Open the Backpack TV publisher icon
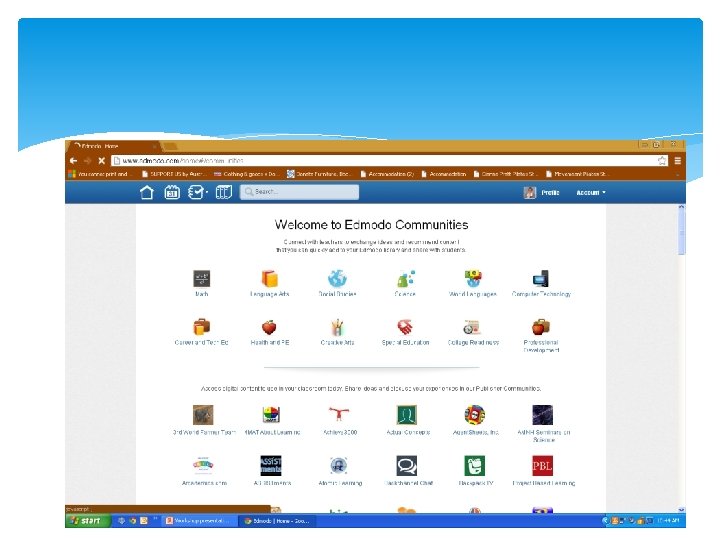720x540 pixels. 475,466
